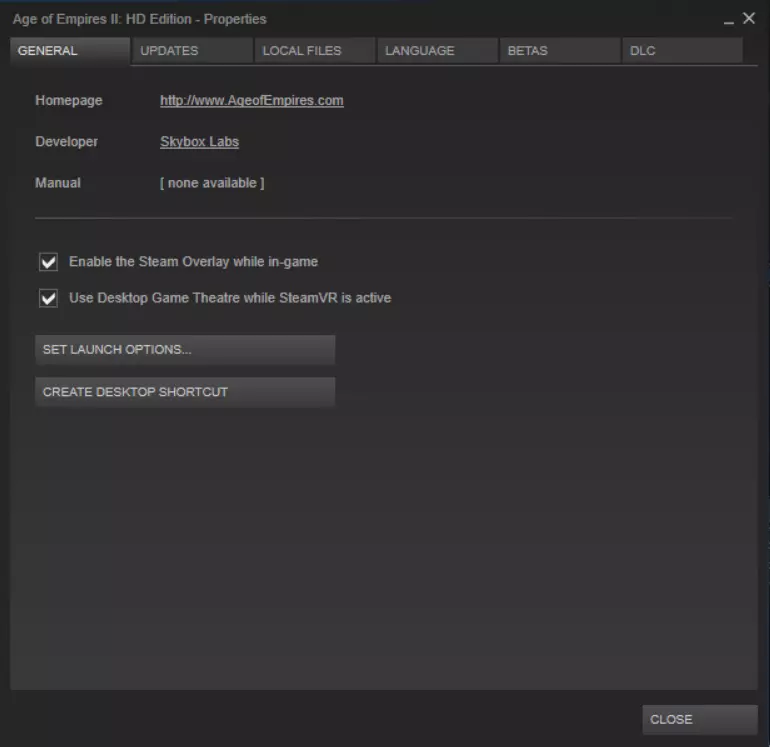The image size is (770, 747).
Task: Click Set Launch Options button
Action: pyautogui.click(x=185, y=350)
